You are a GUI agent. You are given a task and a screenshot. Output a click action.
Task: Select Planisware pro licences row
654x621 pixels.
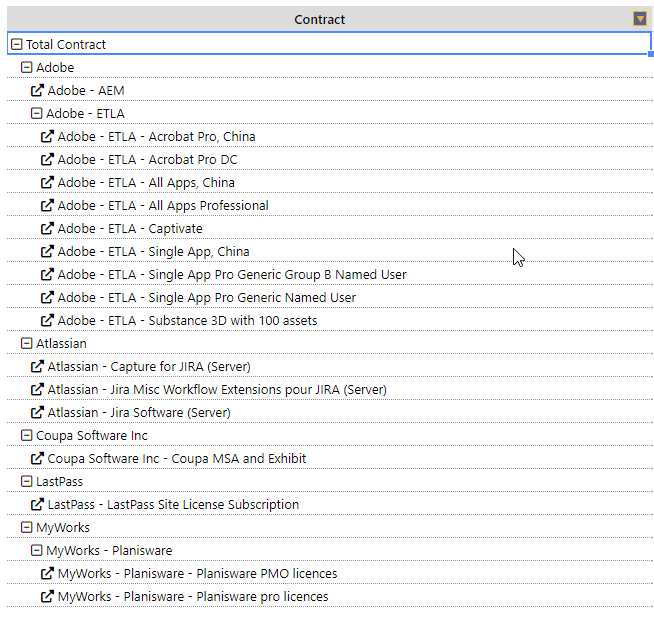pos(330,596)
